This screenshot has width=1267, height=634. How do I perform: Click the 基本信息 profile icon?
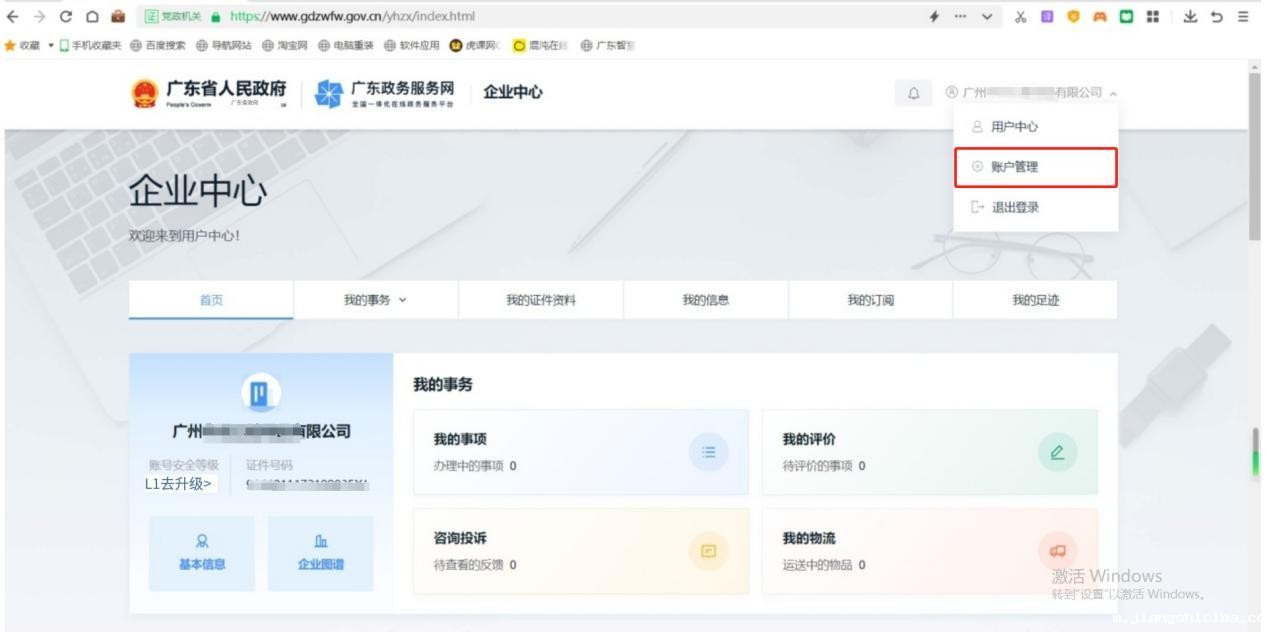(x=200, y=539)
